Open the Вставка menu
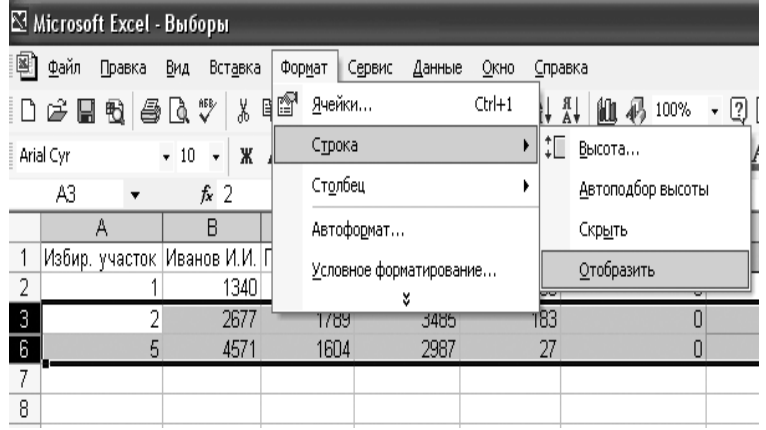The image size is (766, 430). click(235, 68)
